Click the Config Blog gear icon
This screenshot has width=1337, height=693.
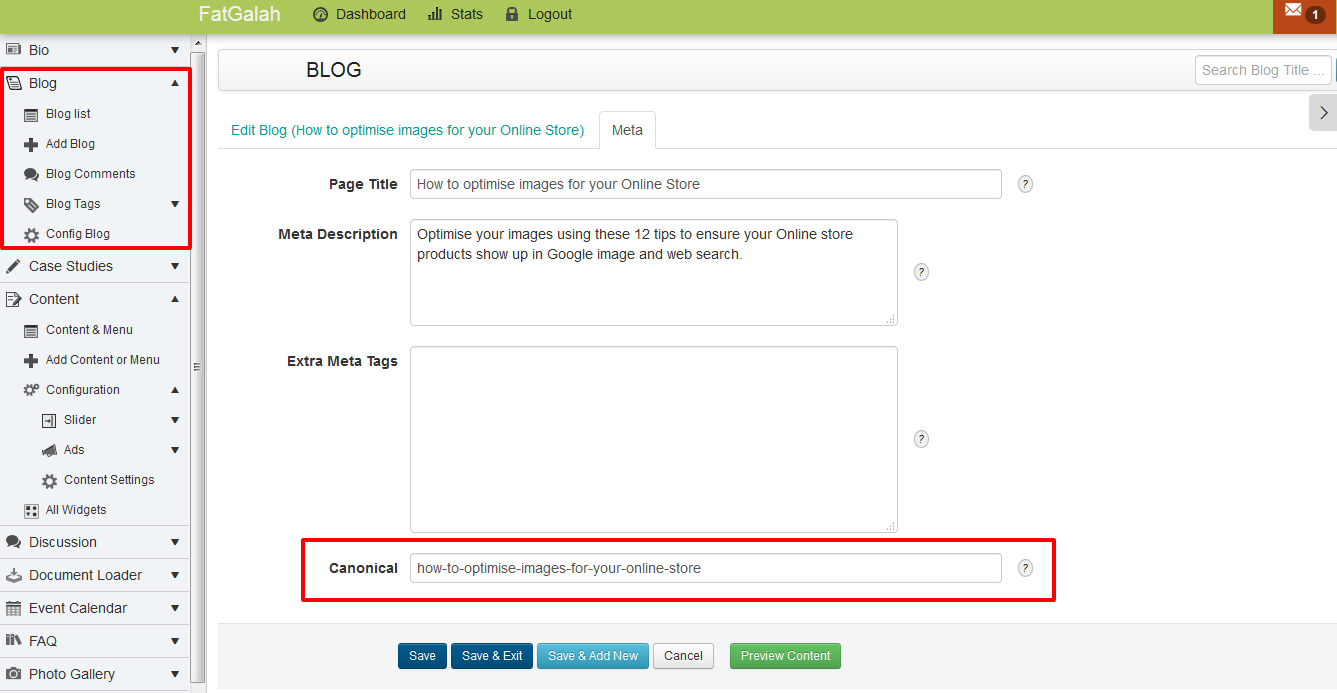(32, 233)
